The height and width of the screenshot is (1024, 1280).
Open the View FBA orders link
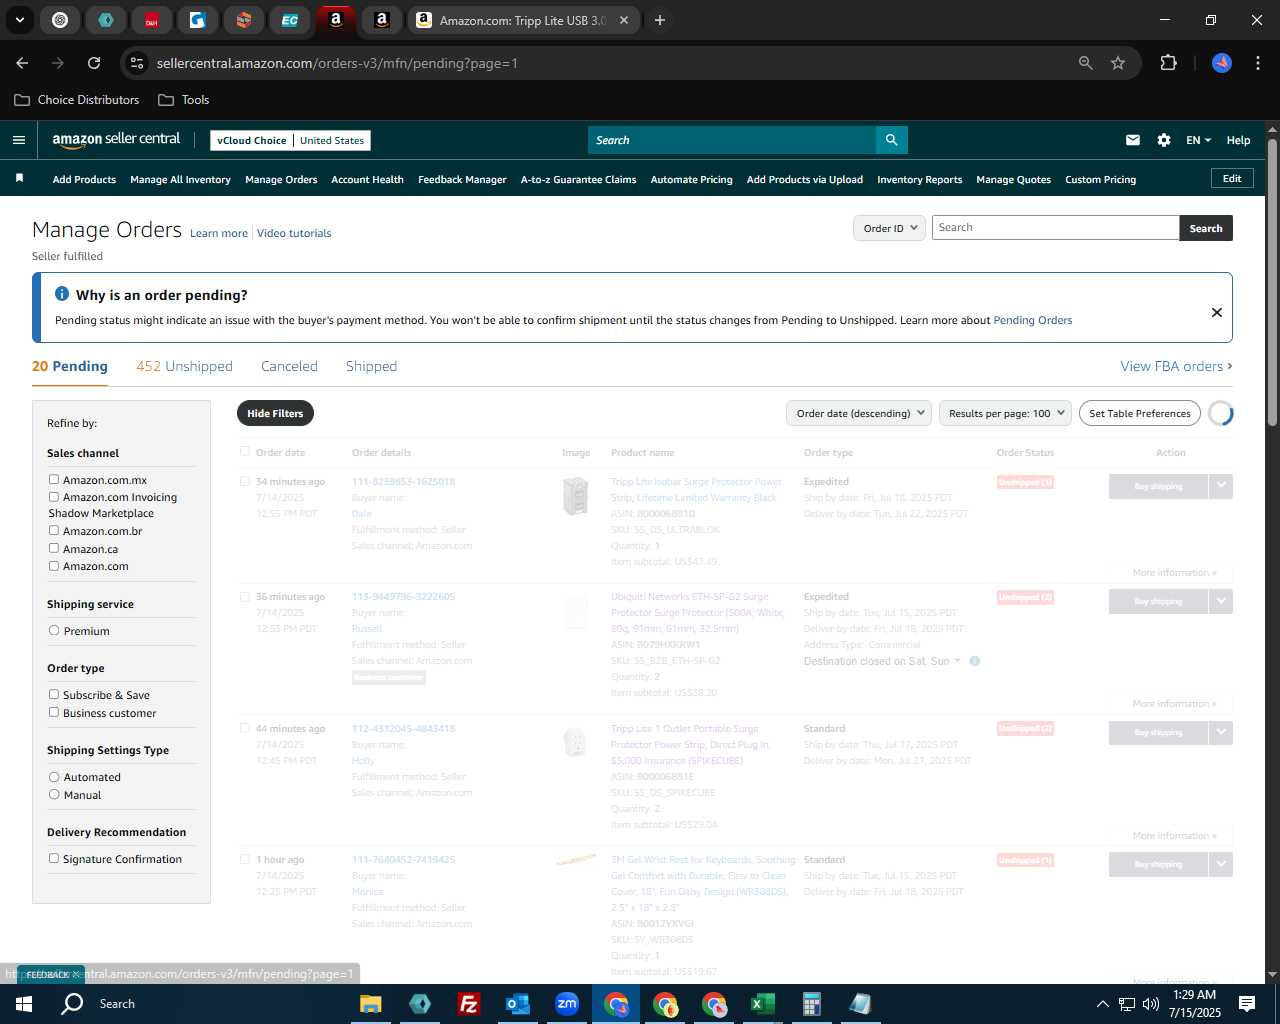tap(1176, 366)
